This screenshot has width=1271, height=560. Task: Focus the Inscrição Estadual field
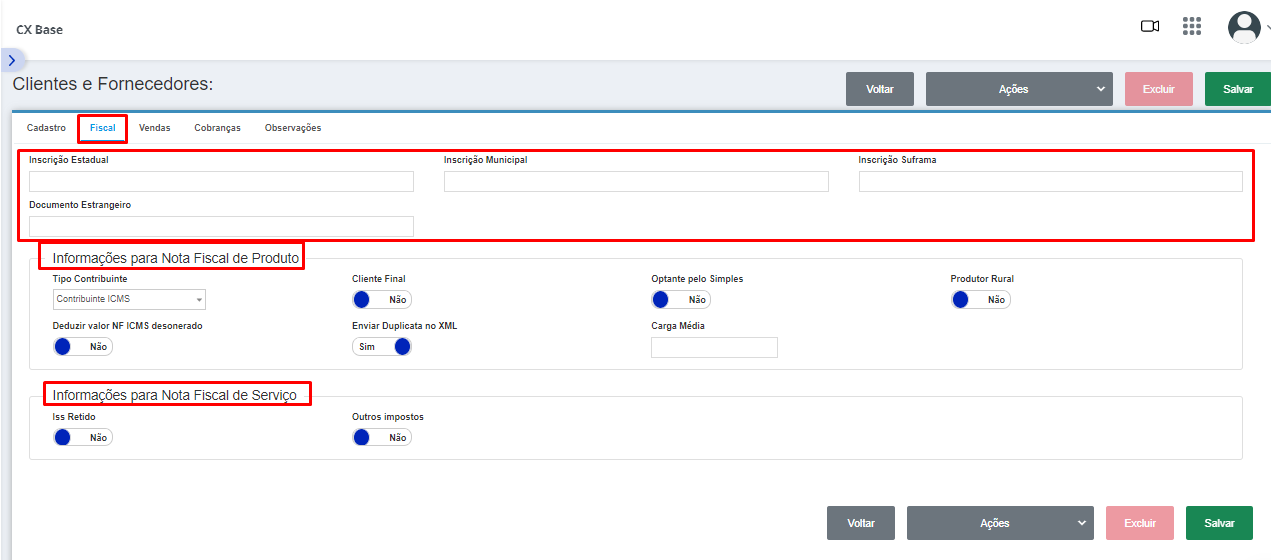coord(221,181)
